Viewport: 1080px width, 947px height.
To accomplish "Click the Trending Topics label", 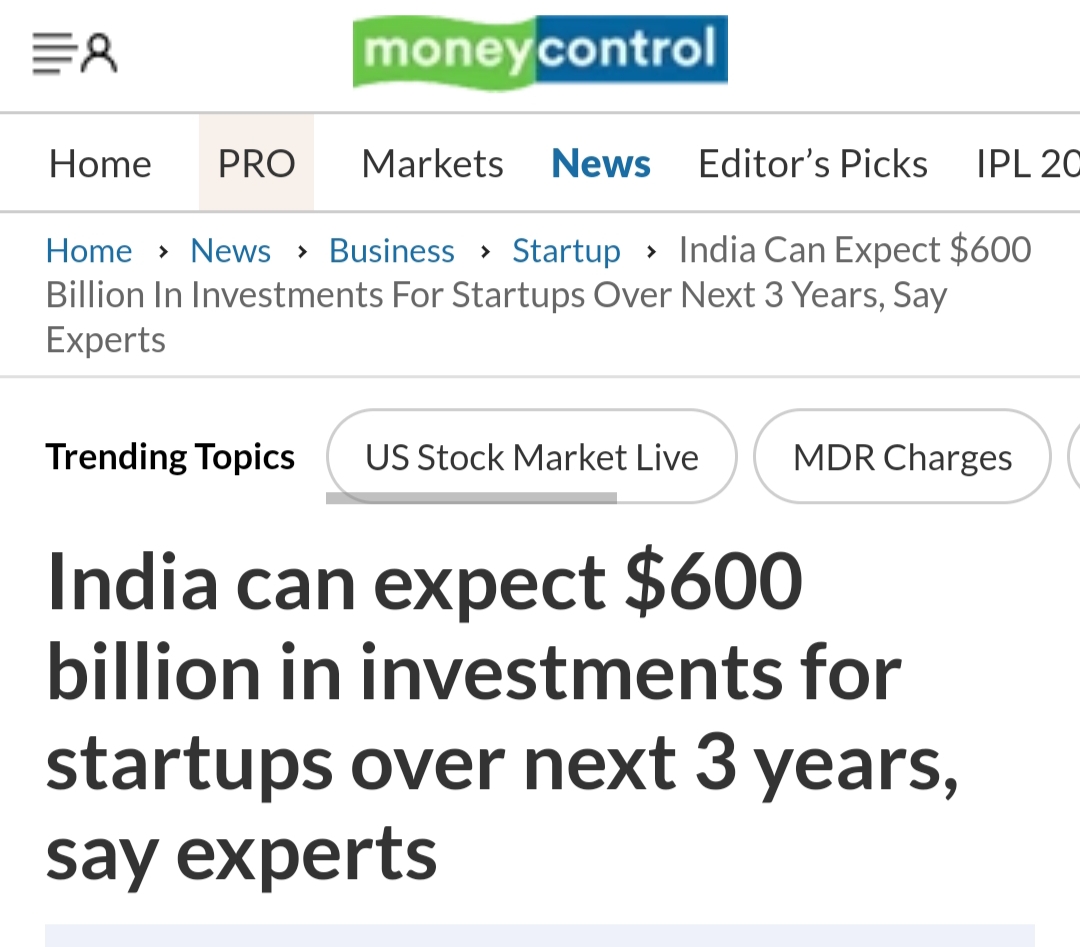I will pos(170,457).
